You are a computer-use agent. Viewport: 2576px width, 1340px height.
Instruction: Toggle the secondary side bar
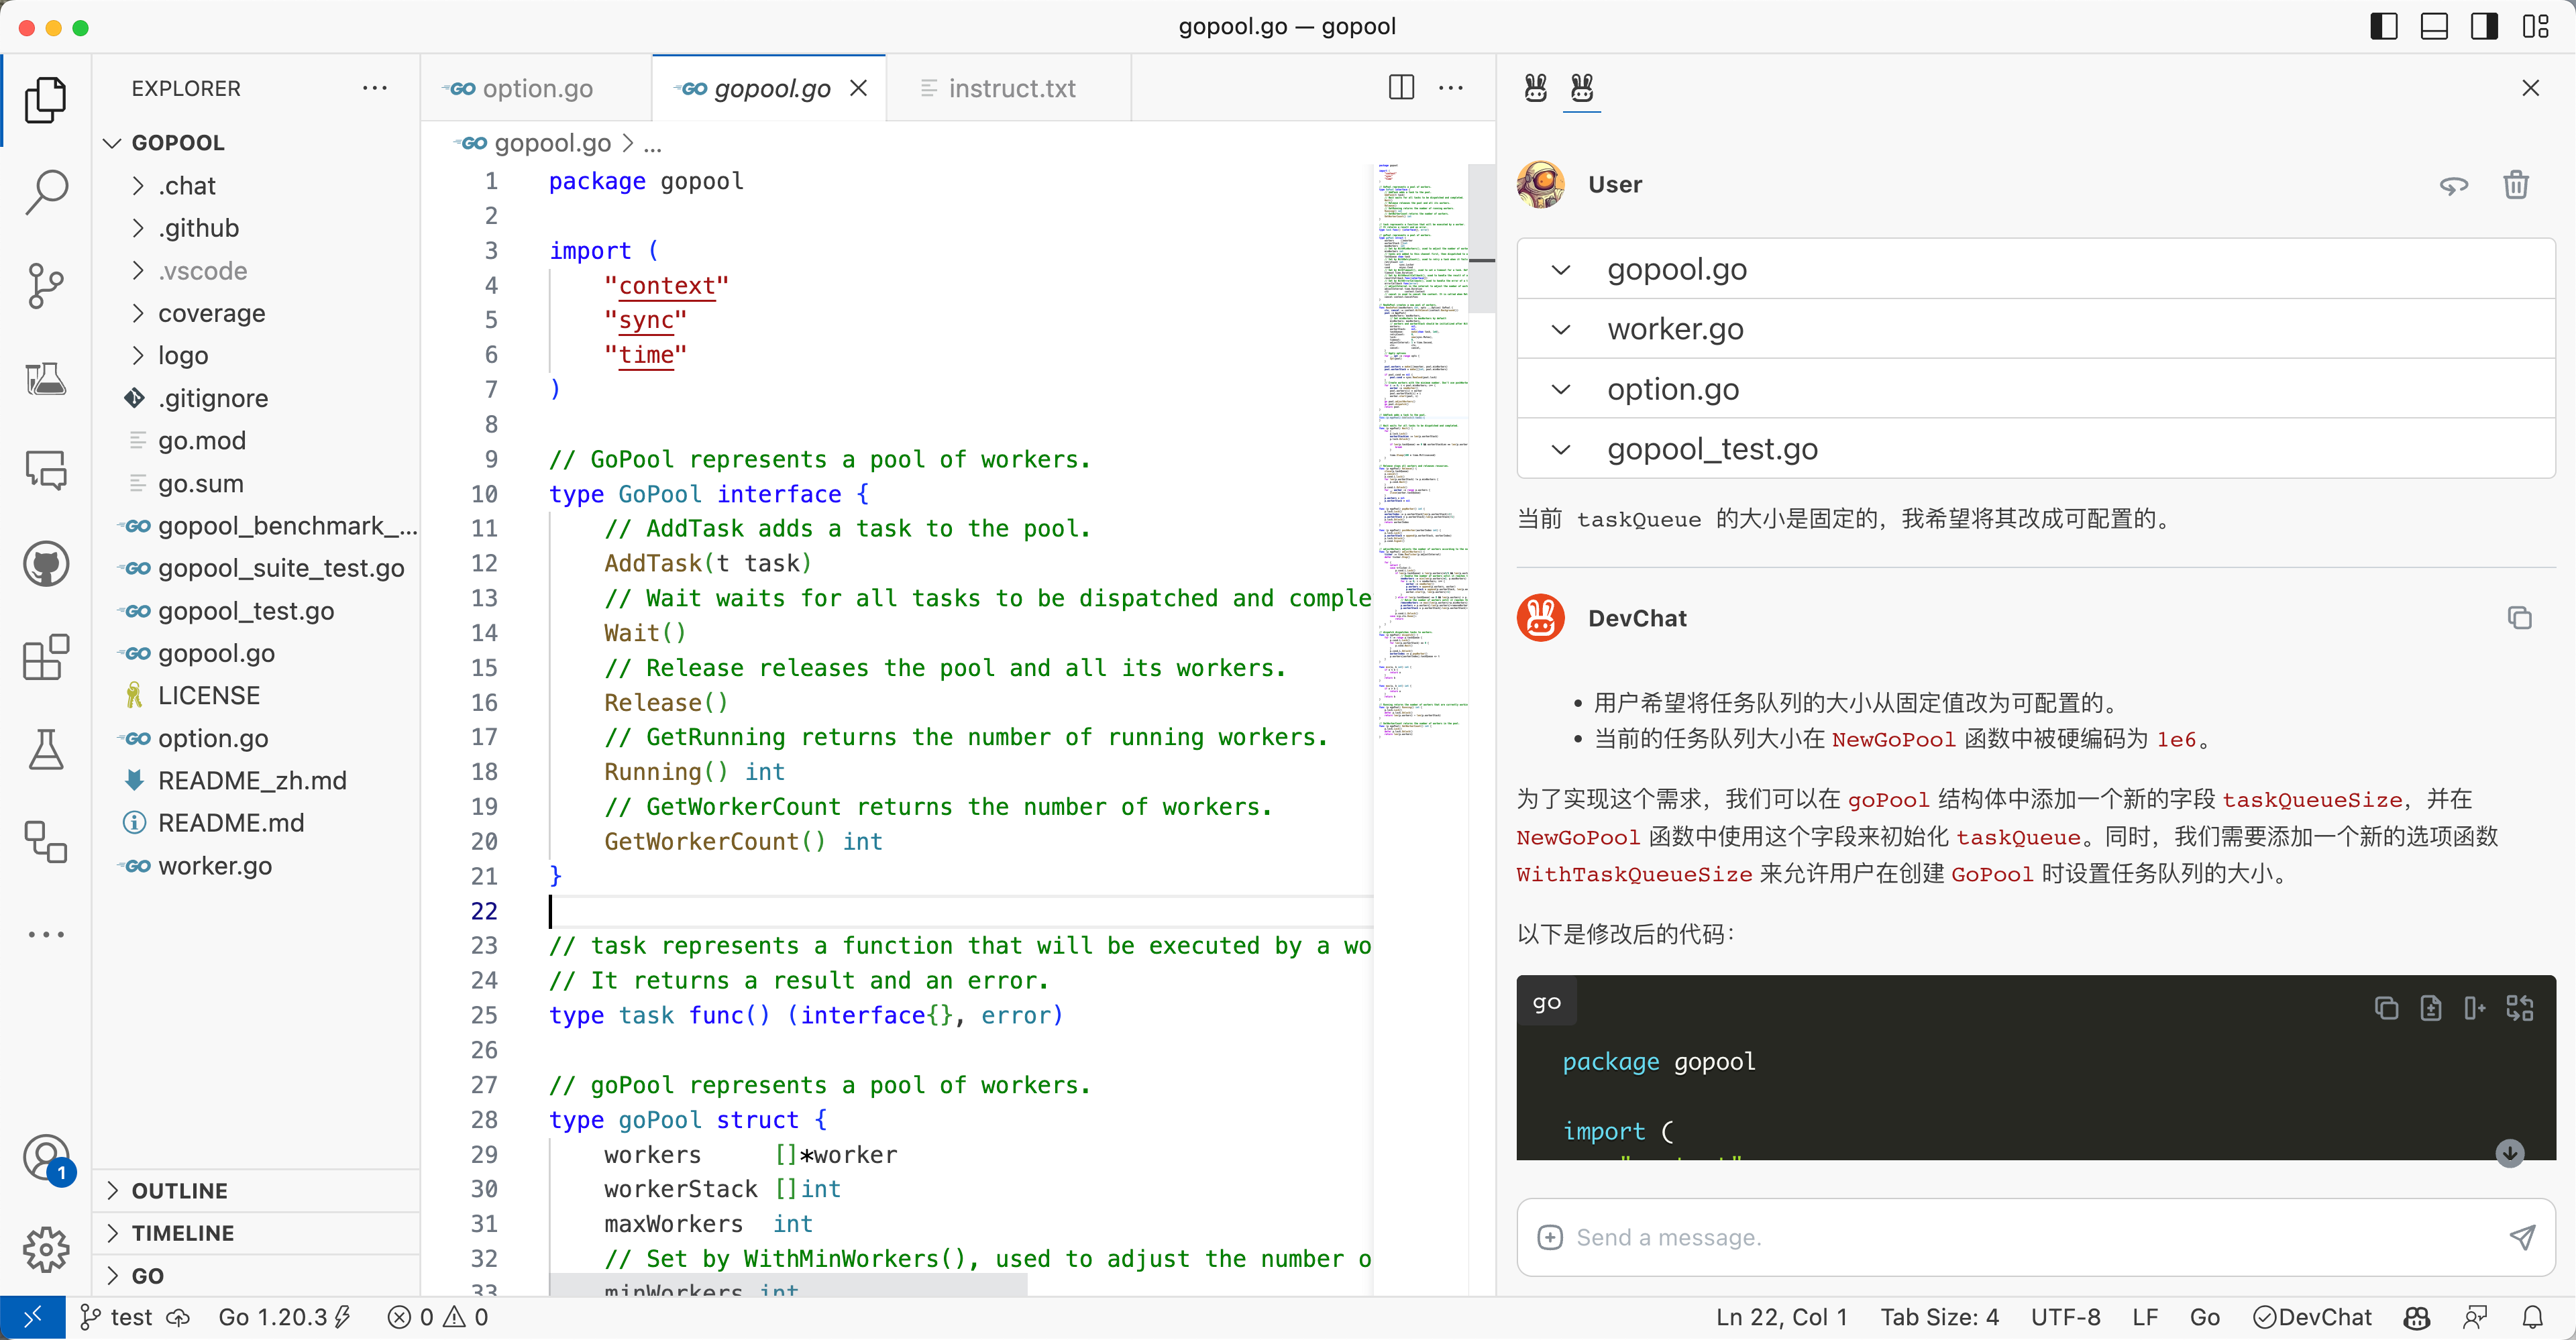tap(2484, 27)
